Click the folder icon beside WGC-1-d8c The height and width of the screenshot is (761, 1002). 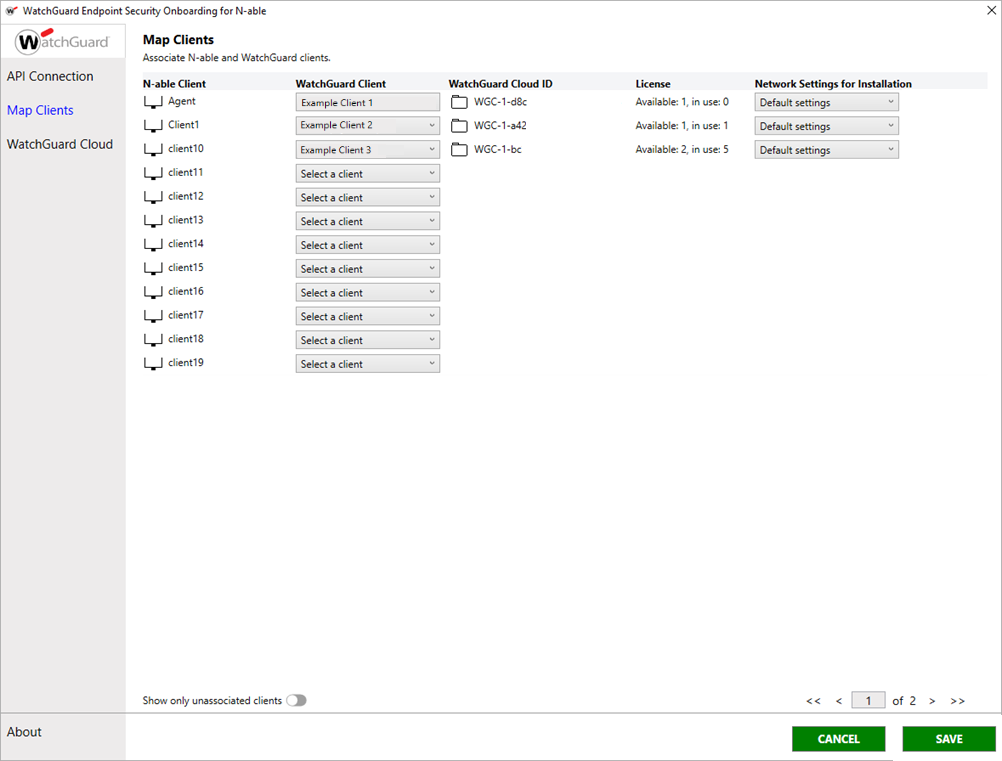coord(458,101)
